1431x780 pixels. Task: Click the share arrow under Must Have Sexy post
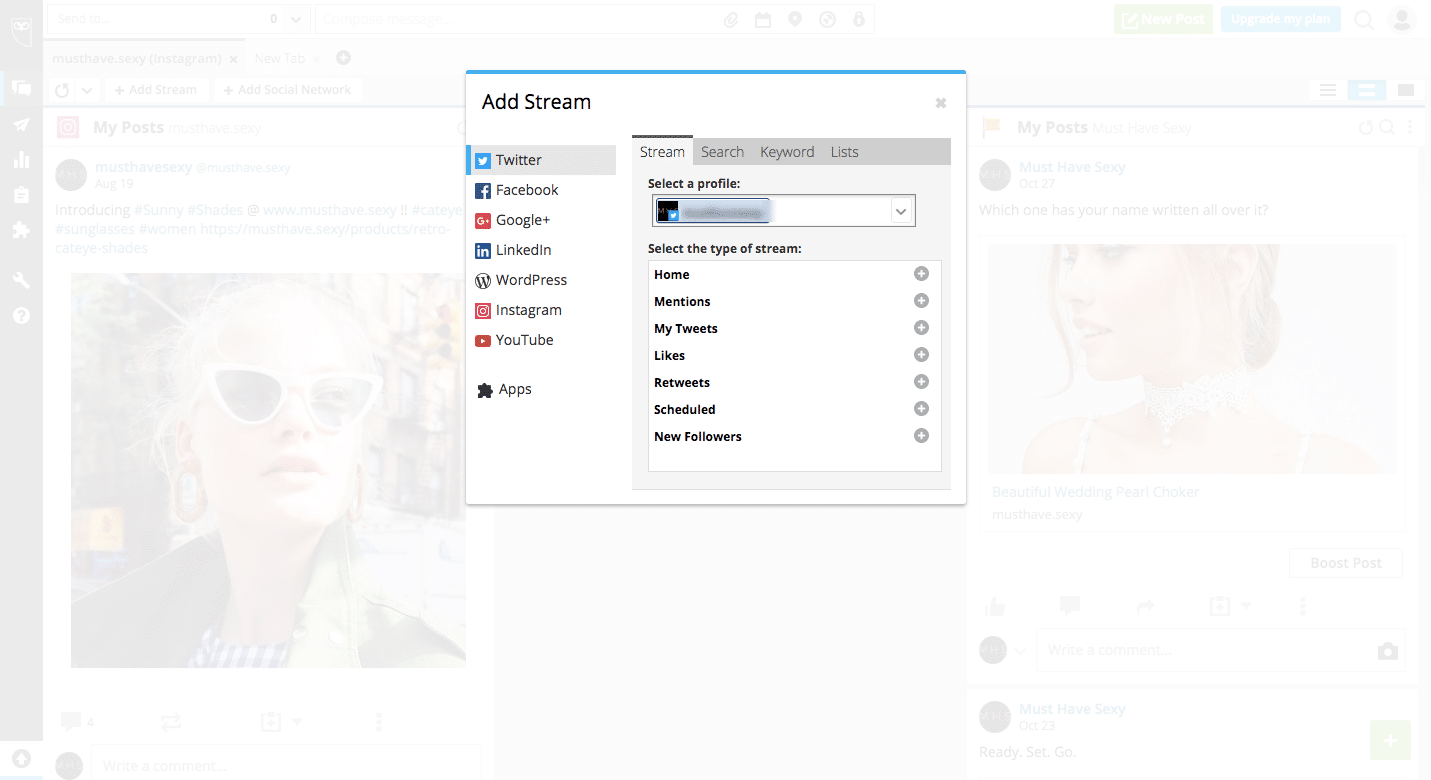click(1146, 606)
